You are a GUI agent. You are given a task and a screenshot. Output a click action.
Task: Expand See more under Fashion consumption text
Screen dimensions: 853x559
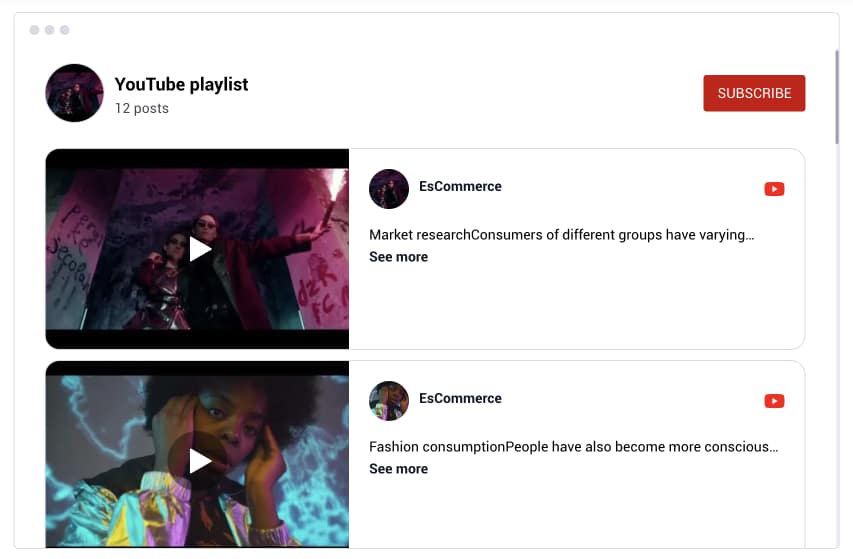(x=398, y=469)
